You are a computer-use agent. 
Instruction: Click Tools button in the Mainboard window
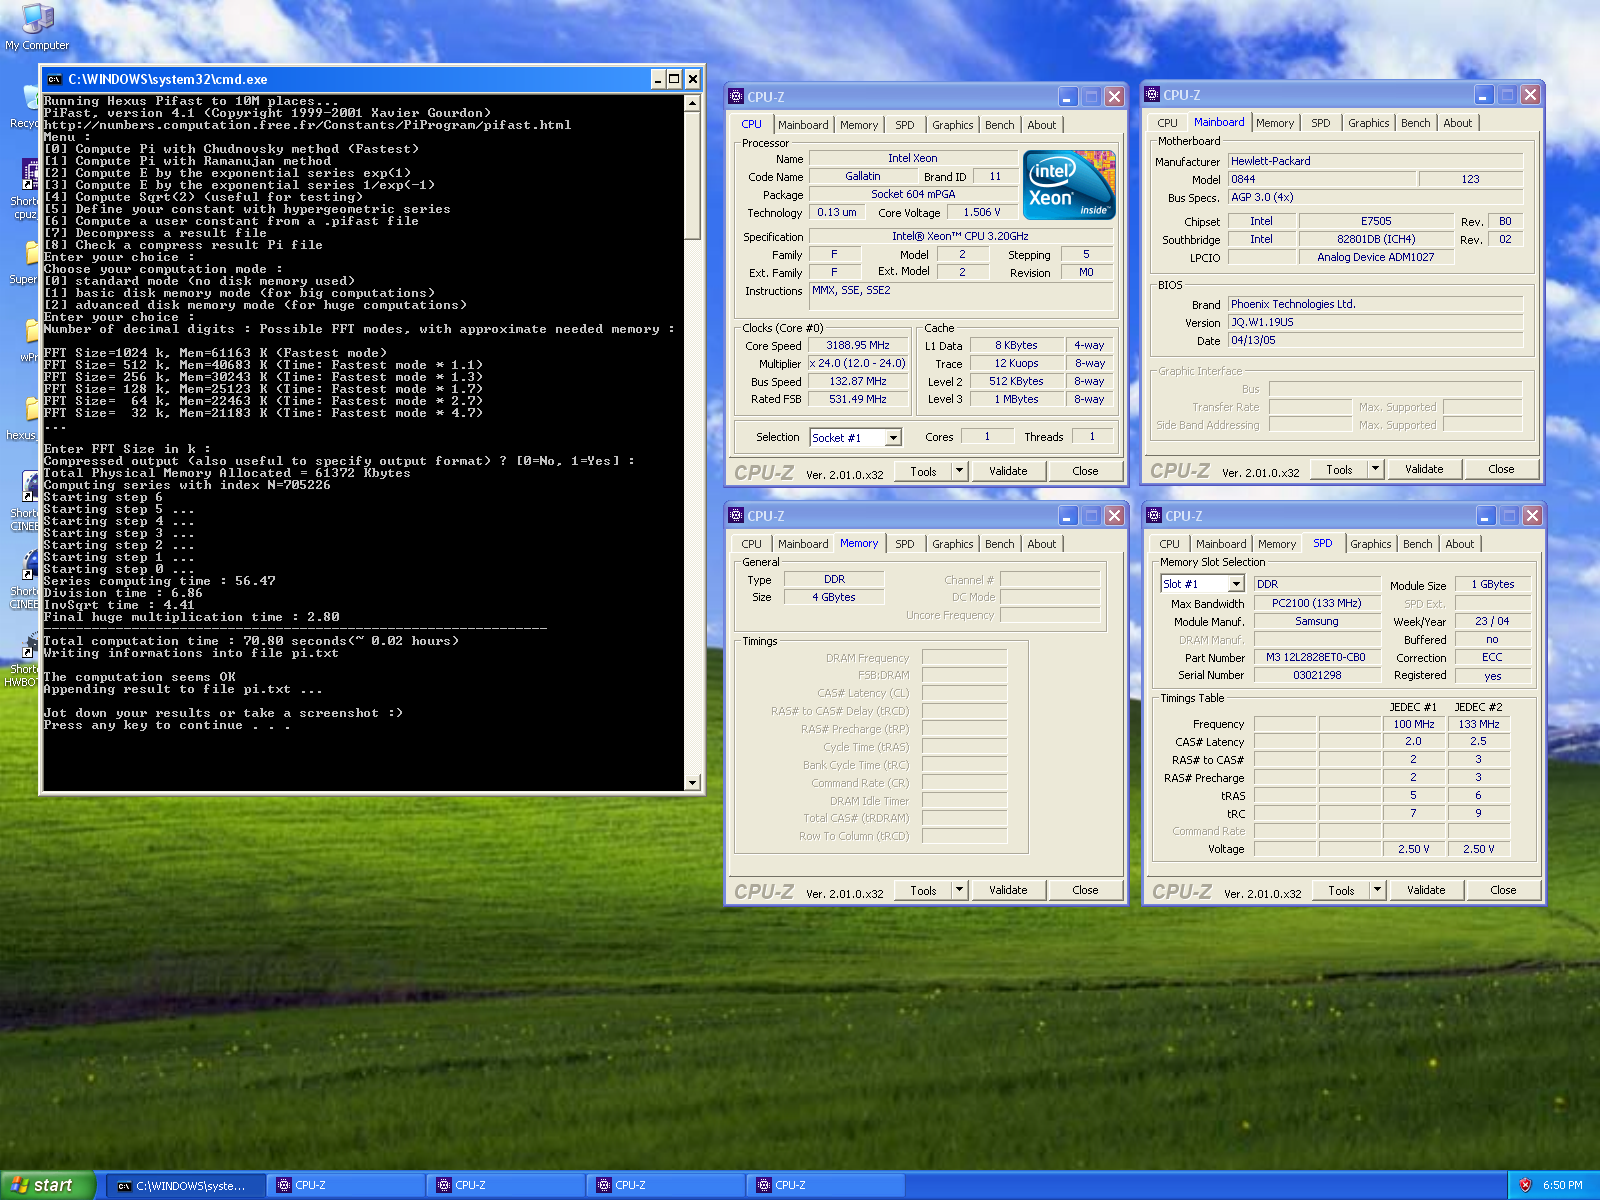coord(1339,469)
